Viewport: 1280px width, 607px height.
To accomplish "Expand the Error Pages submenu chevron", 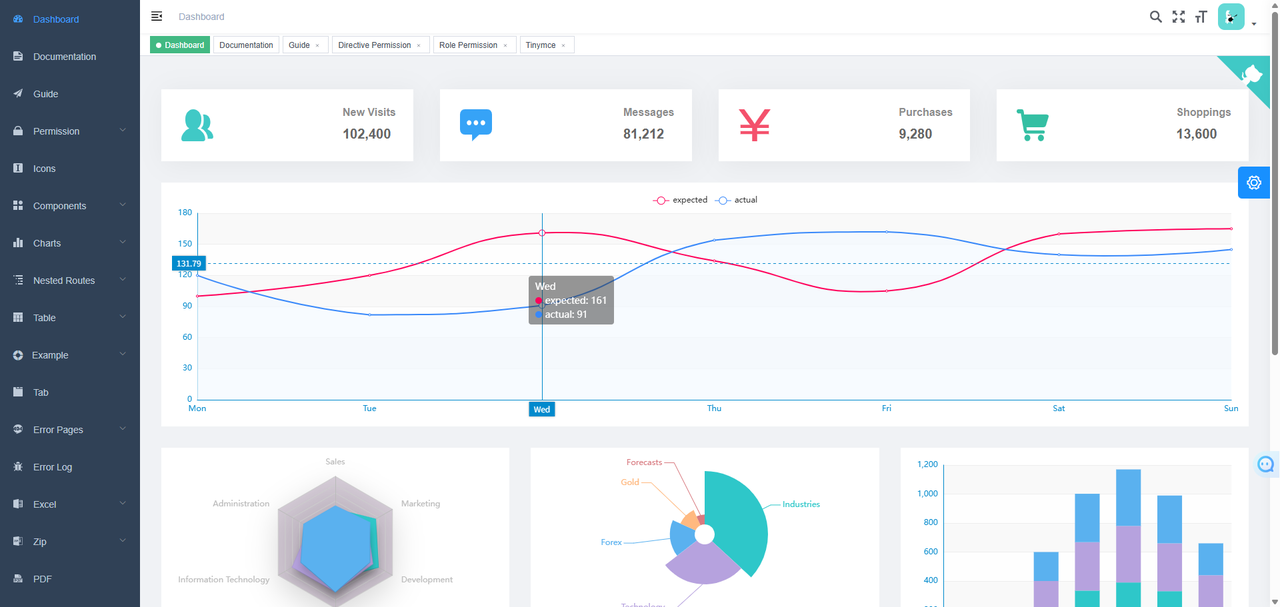I will click(122, 429).
